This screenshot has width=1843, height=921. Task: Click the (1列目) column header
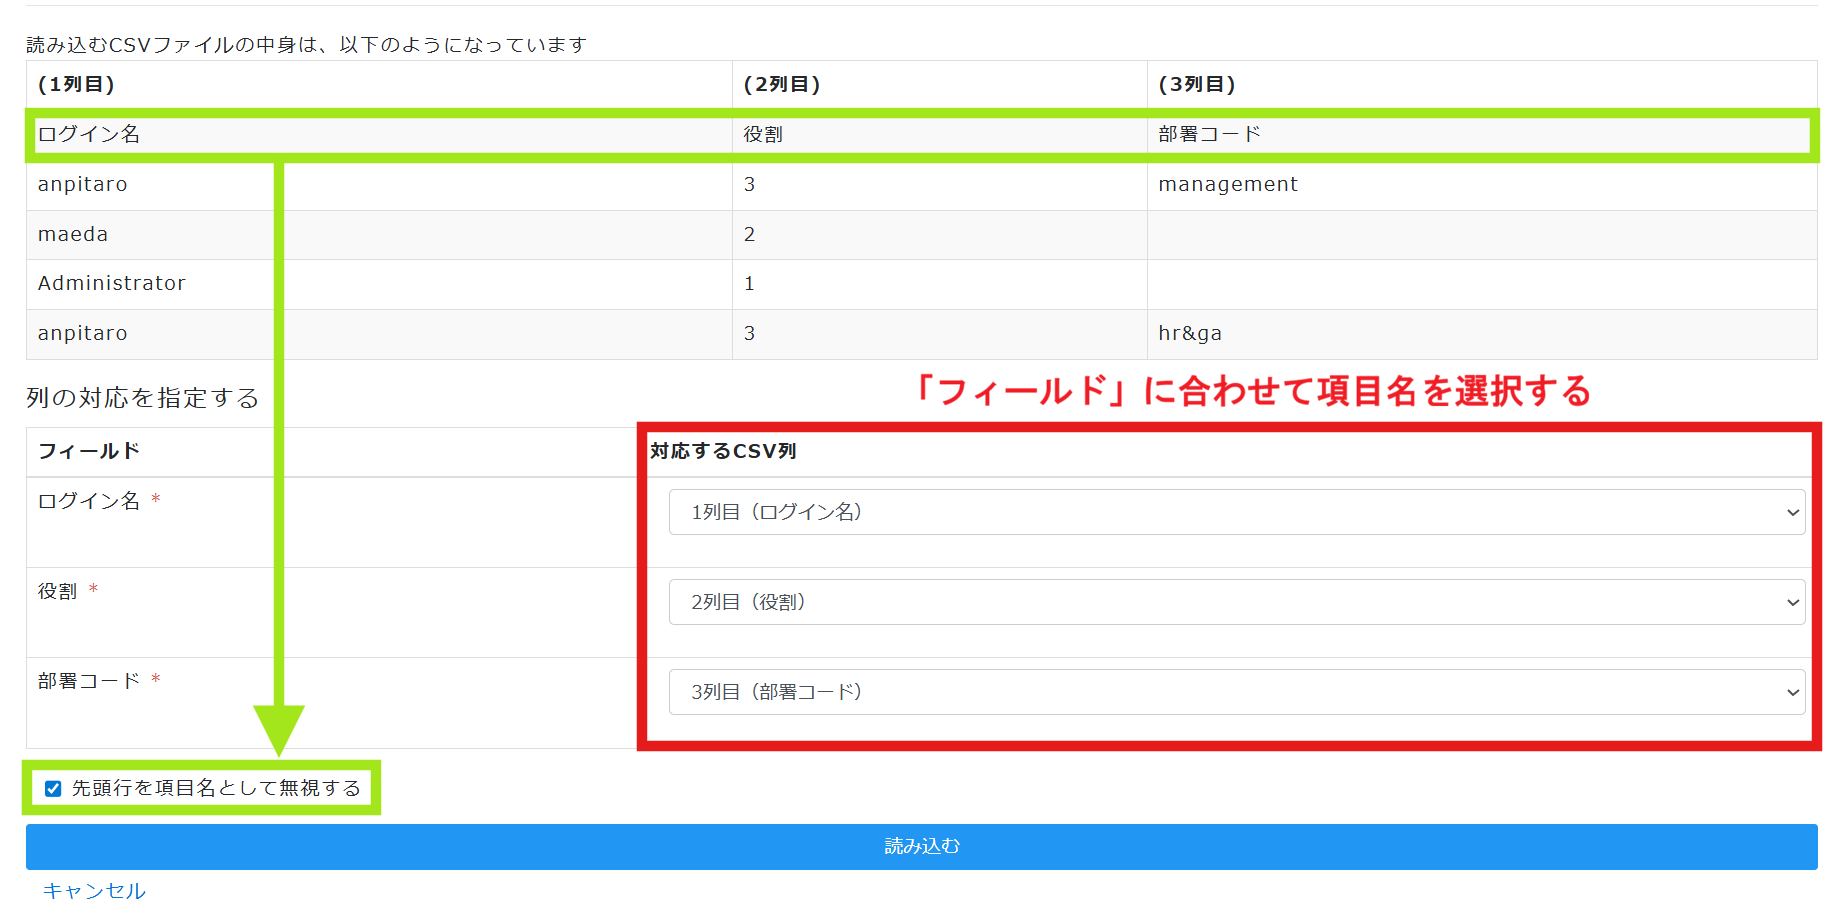[x=77, y=85]
